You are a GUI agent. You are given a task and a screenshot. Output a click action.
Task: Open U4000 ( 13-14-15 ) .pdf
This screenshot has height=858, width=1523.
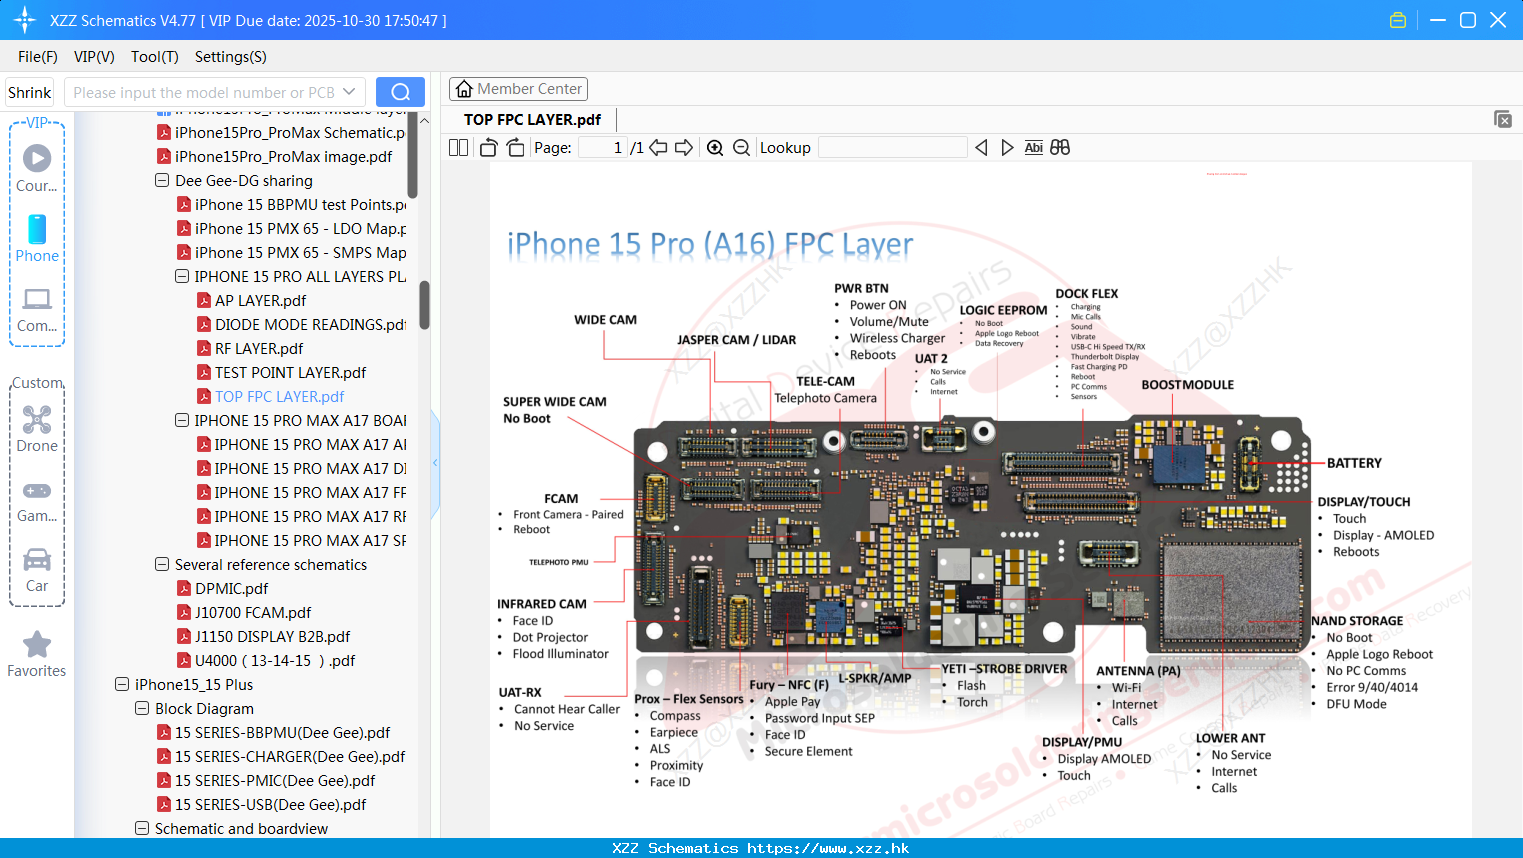coord(275,660)
